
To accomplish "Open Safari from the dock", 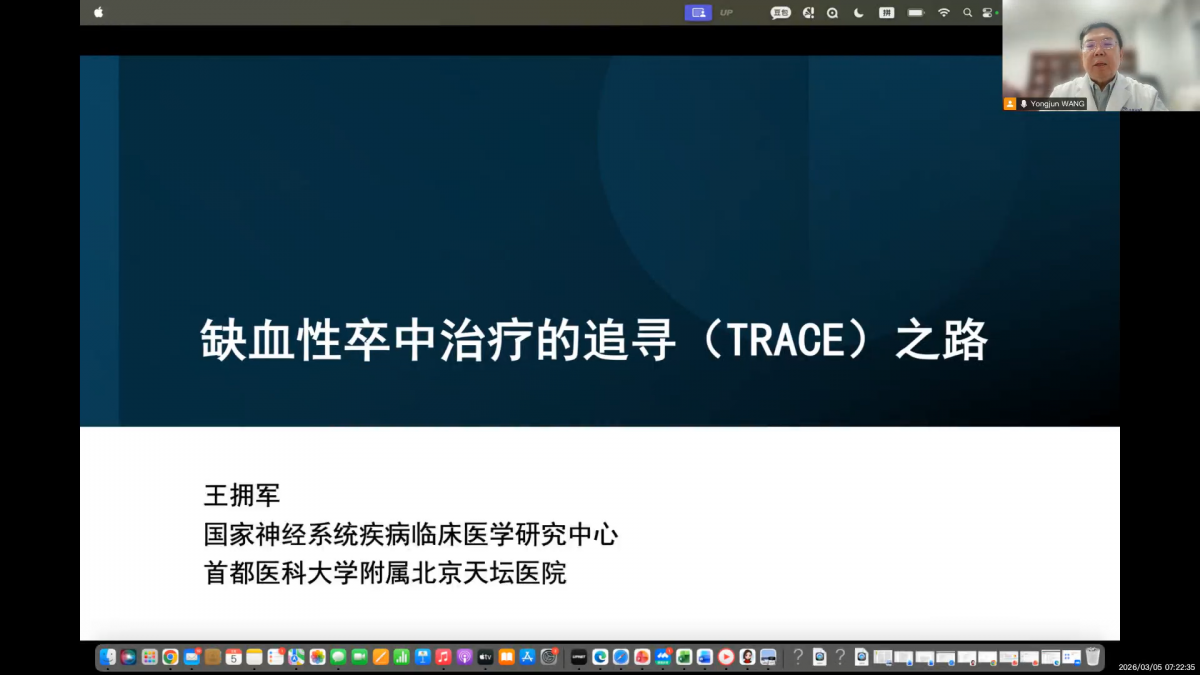I will (x=621, y=657).
